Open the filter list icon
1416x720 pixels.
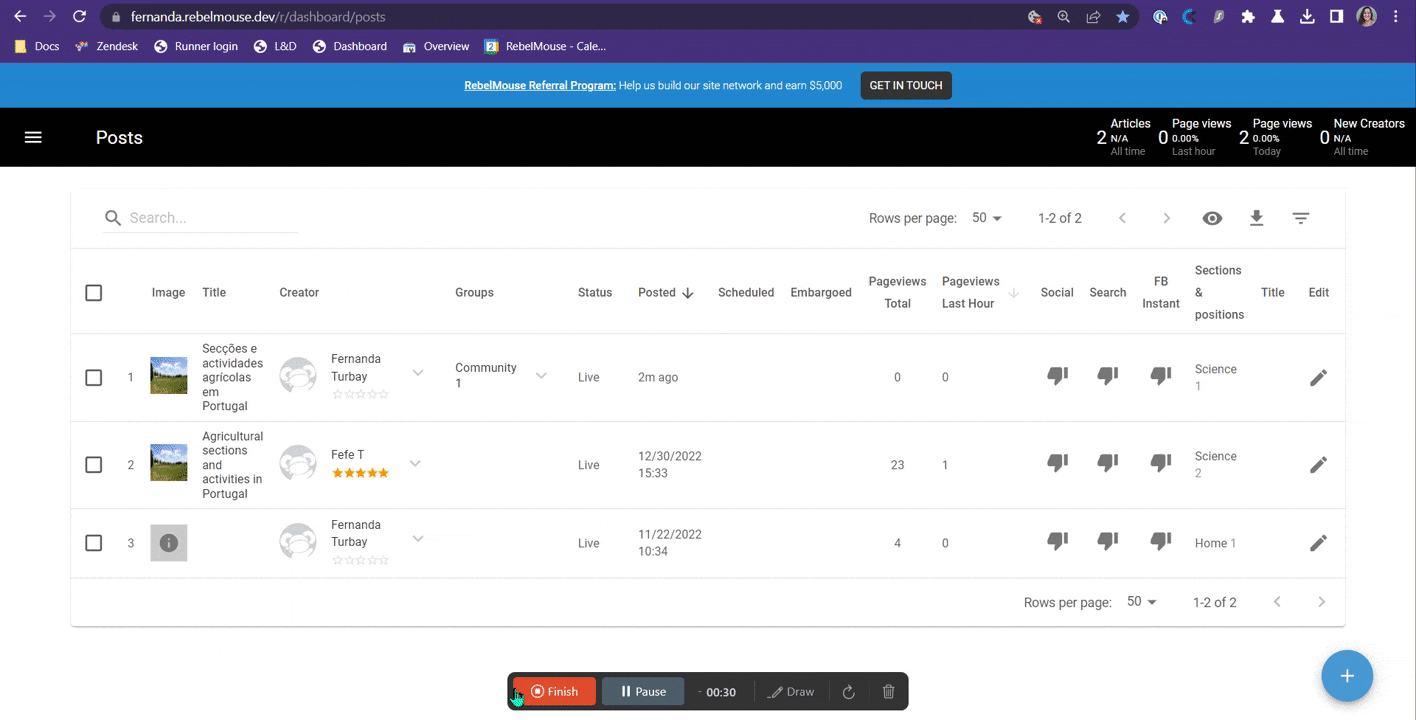(1300, 218)
